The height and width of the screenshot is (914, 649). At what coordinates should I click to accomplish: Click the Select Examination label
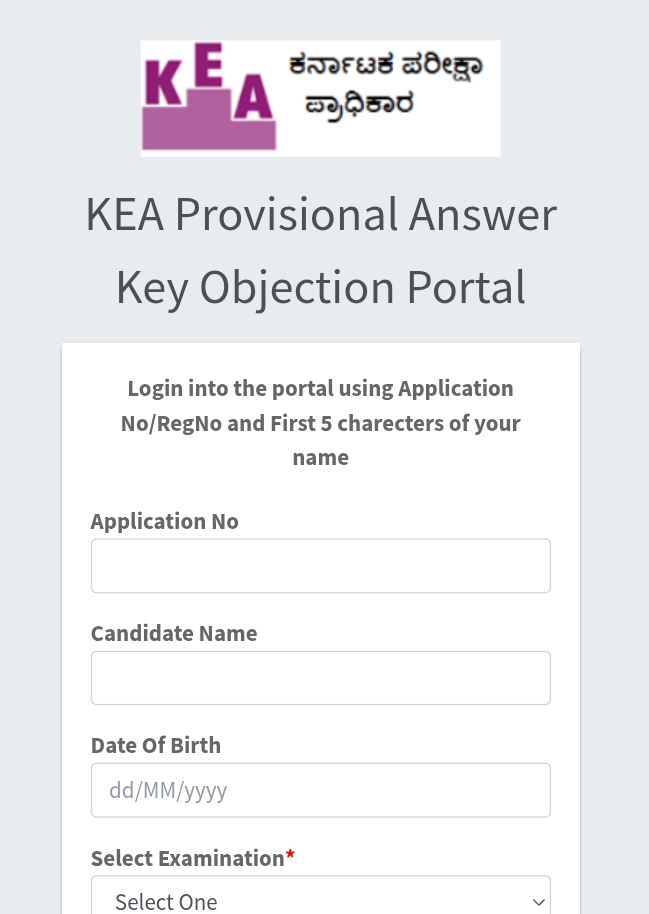[x=187, y=858]
